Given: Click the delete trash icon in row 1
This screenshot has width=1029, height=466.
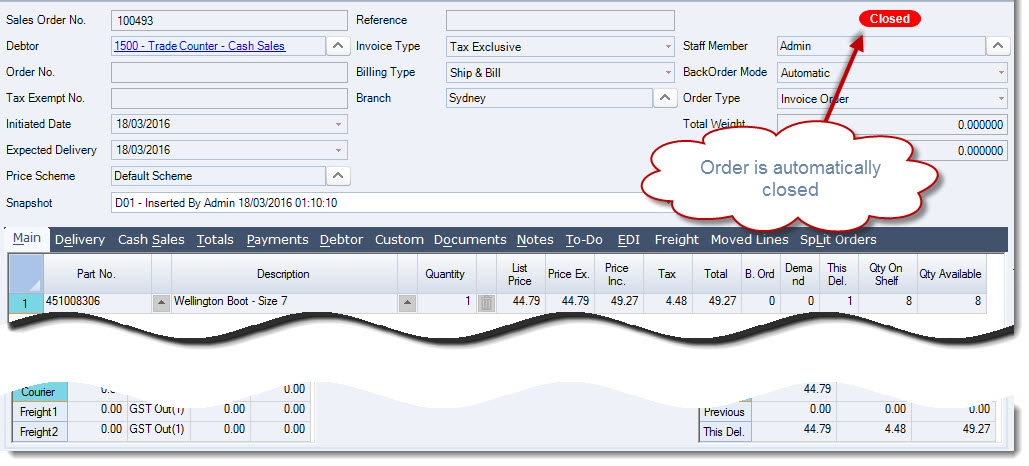Looking at the screenshot, I should point(486,303).
